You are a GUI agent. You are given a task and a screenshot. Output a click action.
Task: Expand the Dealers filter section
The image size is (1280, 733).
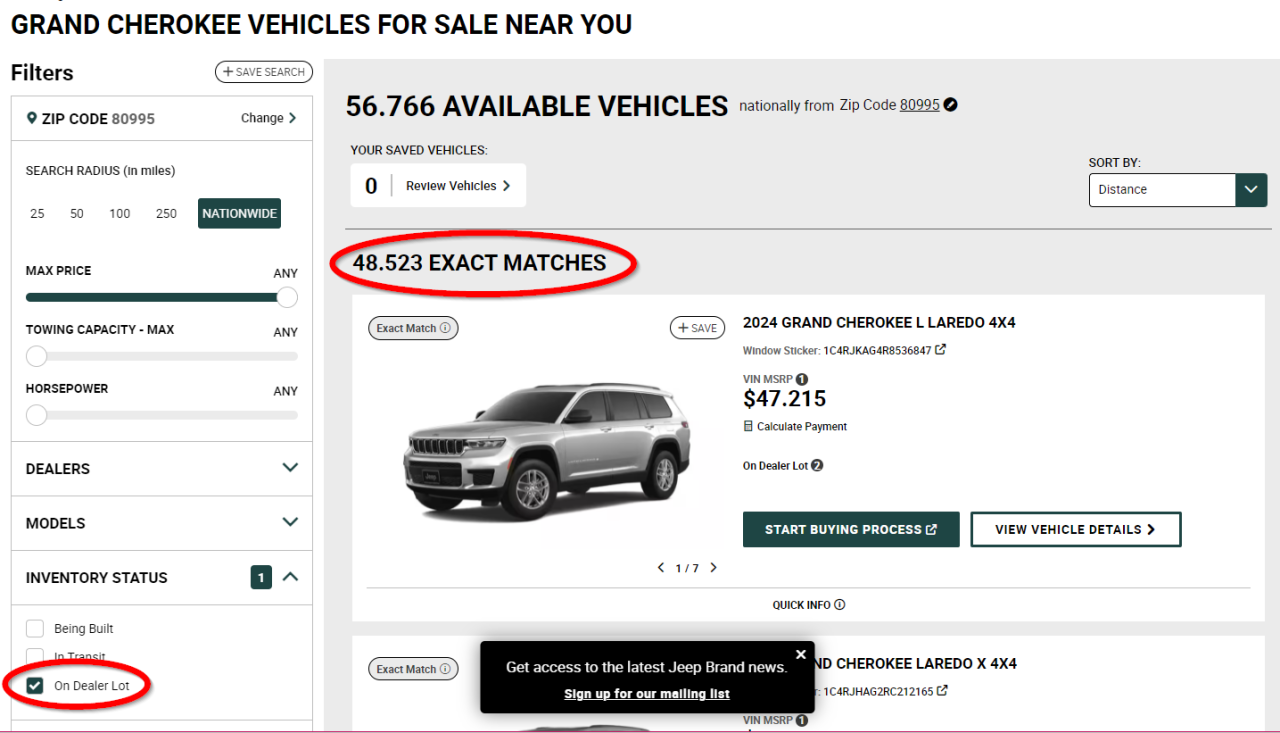click(x=290, y=468)
